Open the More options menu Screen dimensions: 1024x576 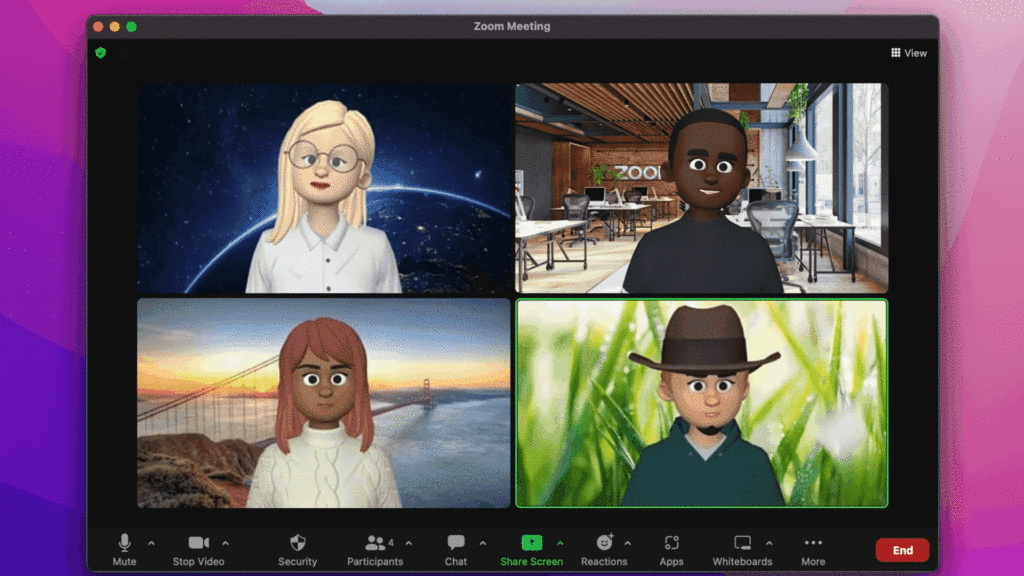(x=813, y=543)
